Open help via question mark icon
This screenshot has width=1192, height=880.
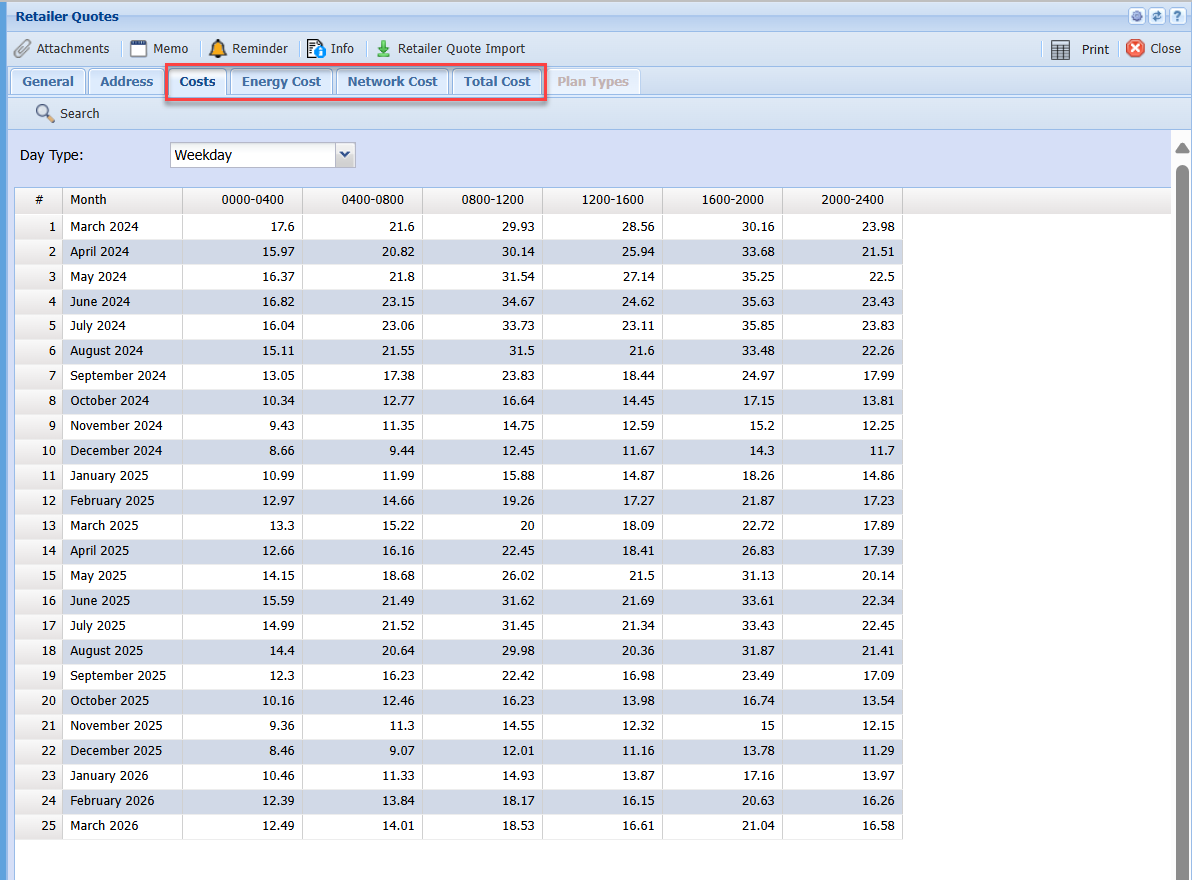coord(1177,16)
